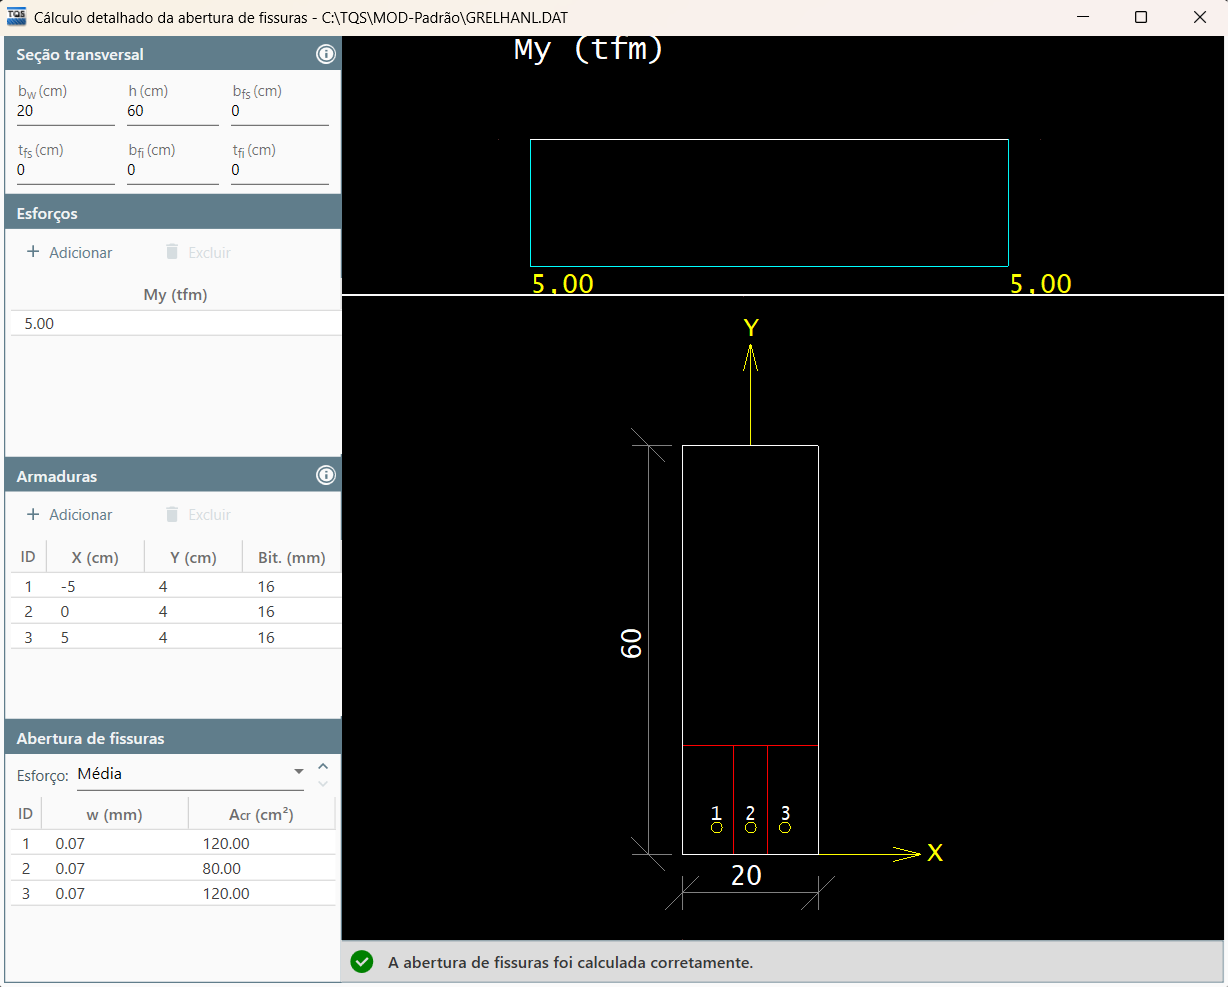
Task: Click the Armaduras section header title
Action: 57,477
